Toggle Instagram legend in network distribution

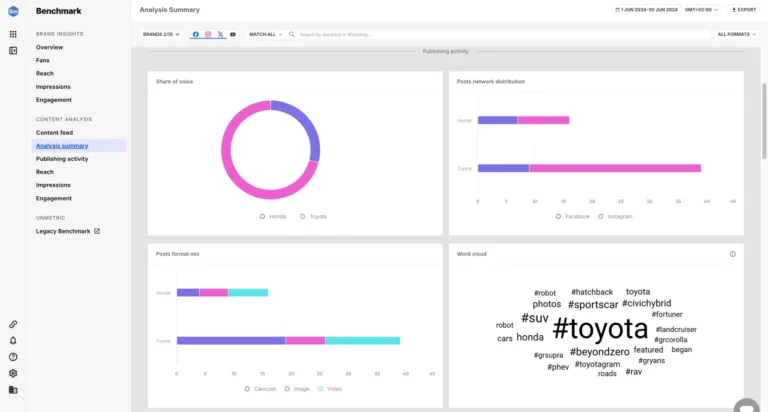[615, 216]
